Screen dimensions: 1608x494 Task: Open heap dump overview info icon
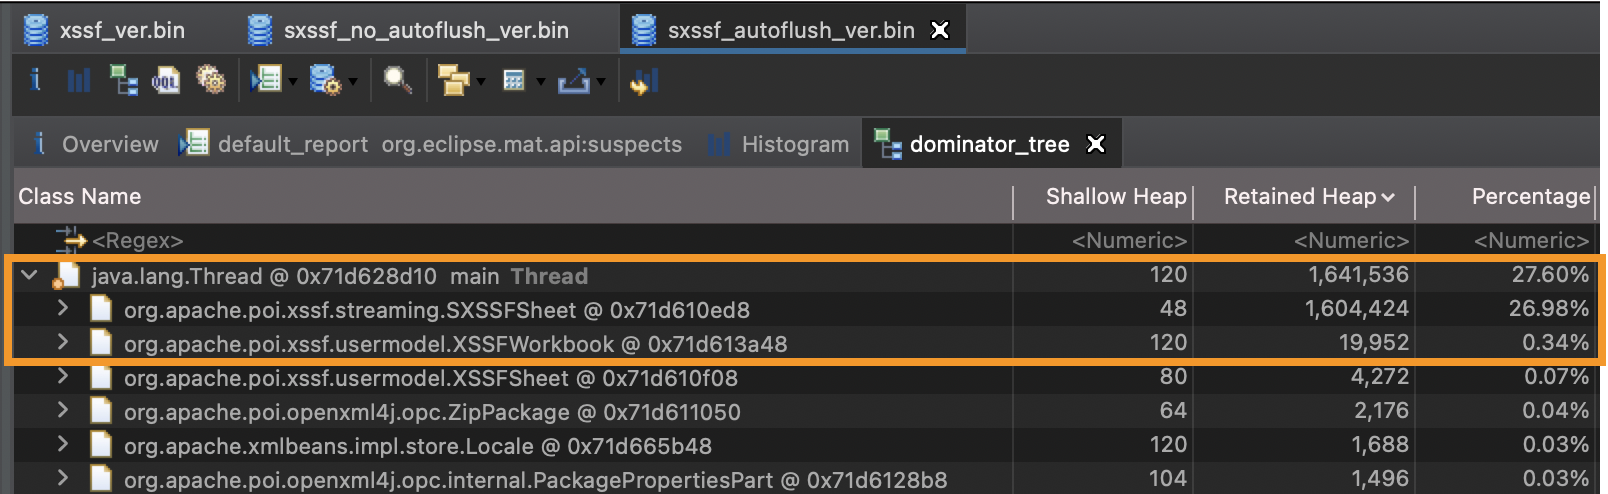click(x=36, y=80)
